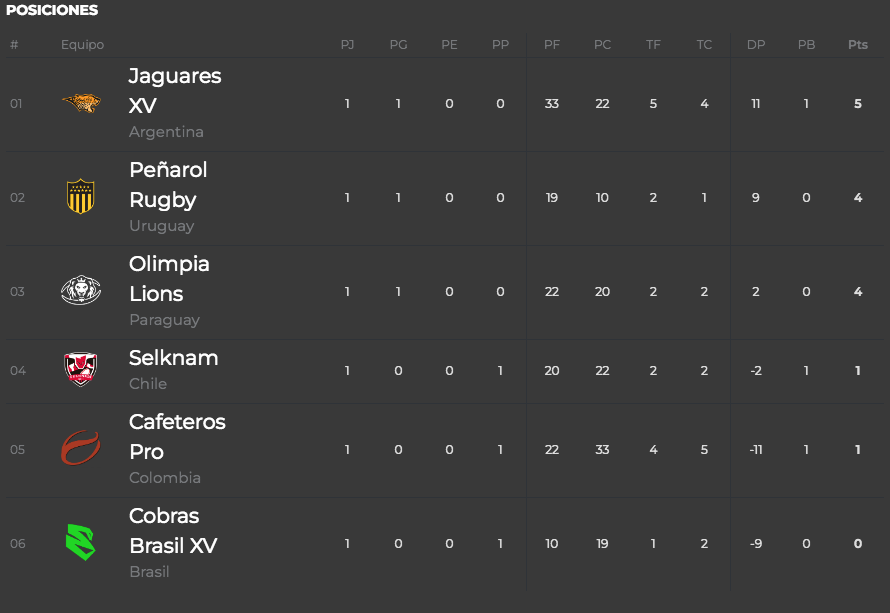
Task: Click the Selknam red shield logo
Action: [81, 369]
